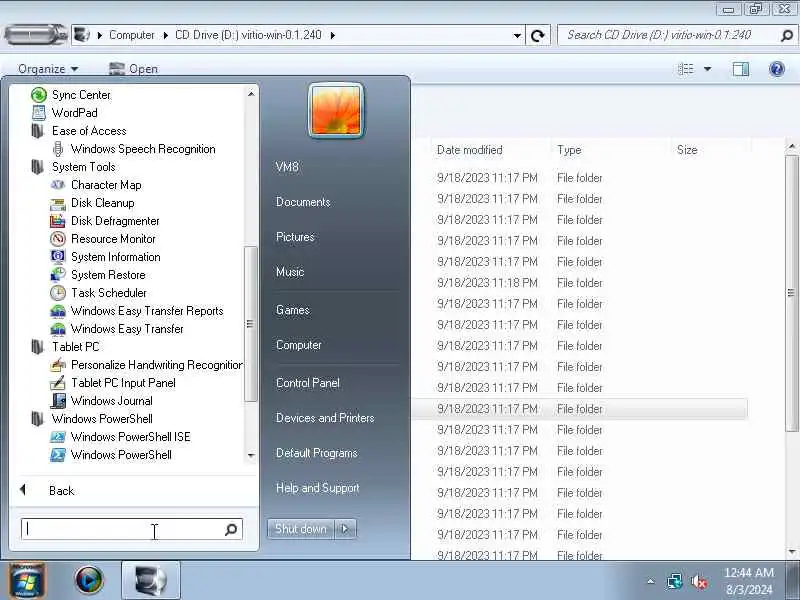
Task: Click the user account picture
Action: (336, 110)
